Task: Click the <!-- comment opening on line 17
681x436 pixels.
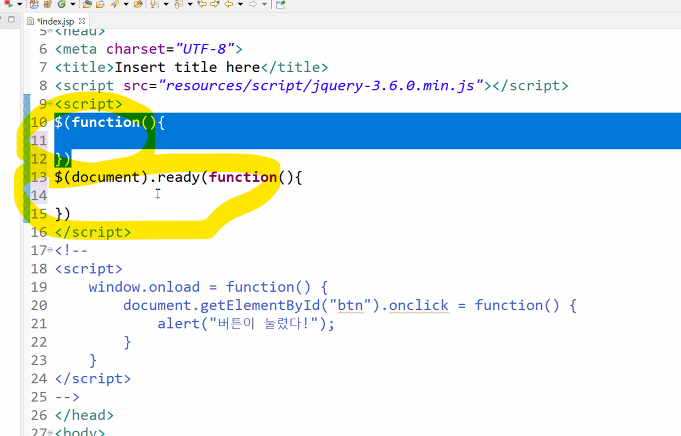Action: [x=71, y=250]
